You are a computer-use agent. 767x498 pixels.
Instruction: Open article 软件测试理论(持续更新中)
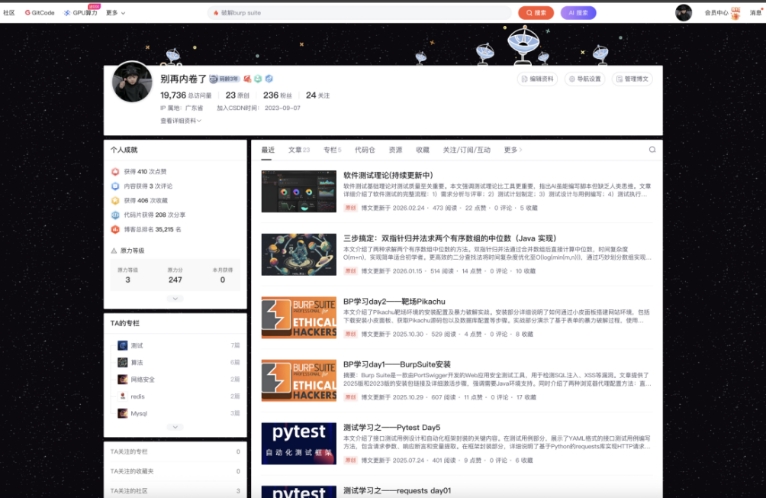pyautogui.click(x=388, y=175)
